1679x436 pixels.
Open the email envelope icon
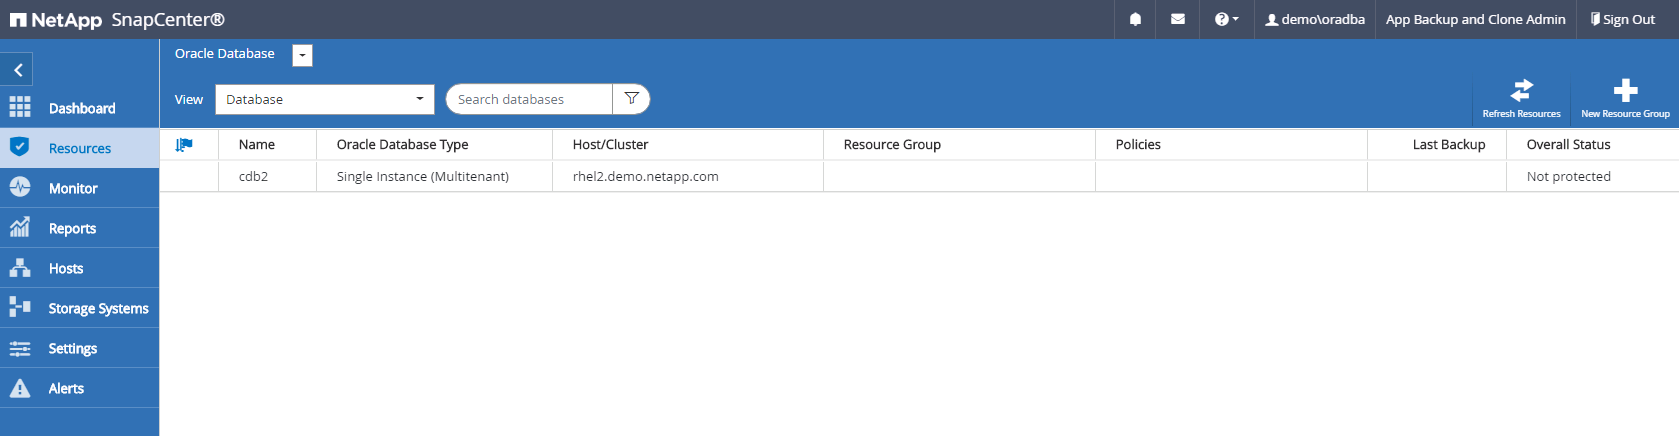1178,19
